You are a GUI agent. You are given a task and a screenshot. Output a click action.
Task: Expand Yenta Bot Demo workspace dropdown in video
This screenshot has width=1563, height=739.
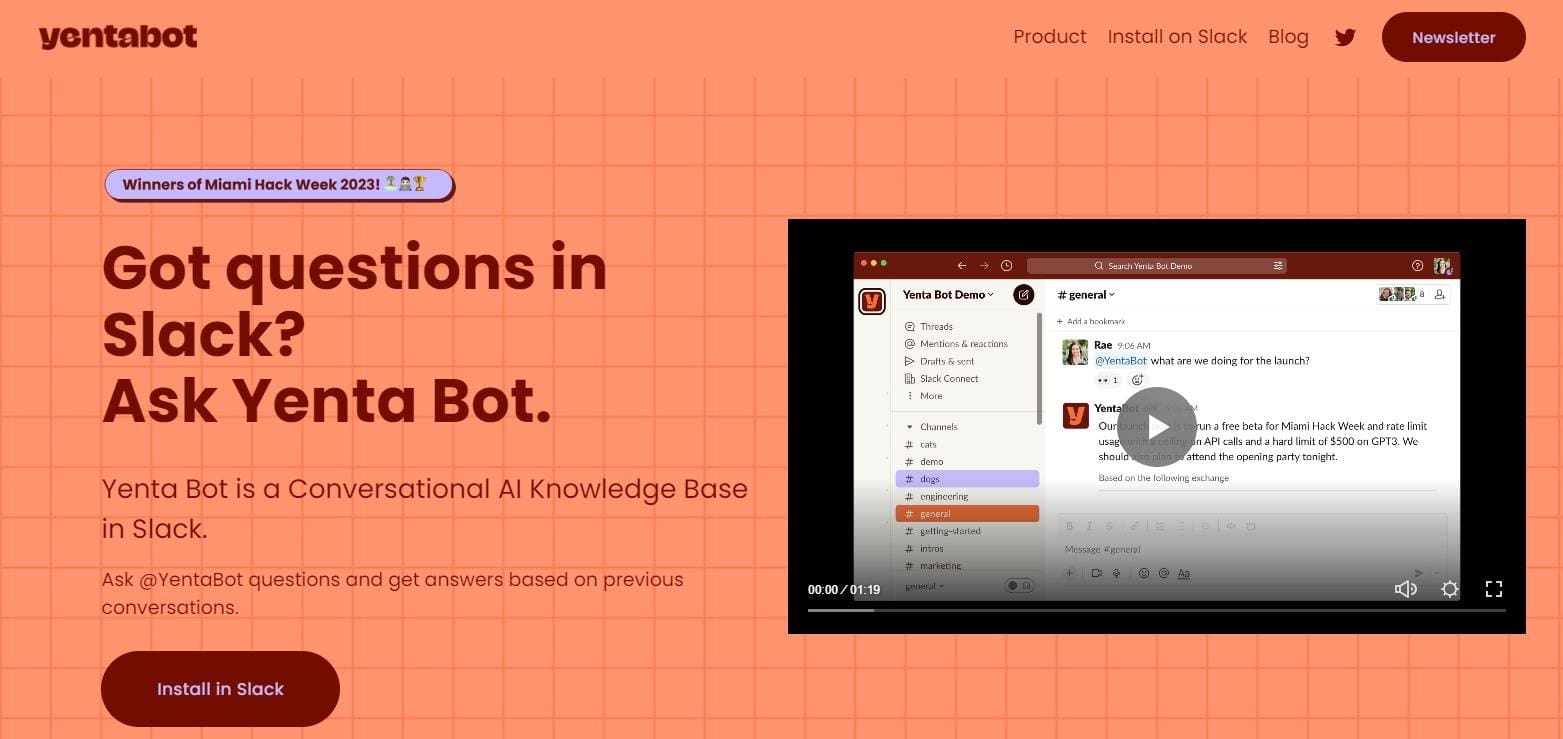948,294
